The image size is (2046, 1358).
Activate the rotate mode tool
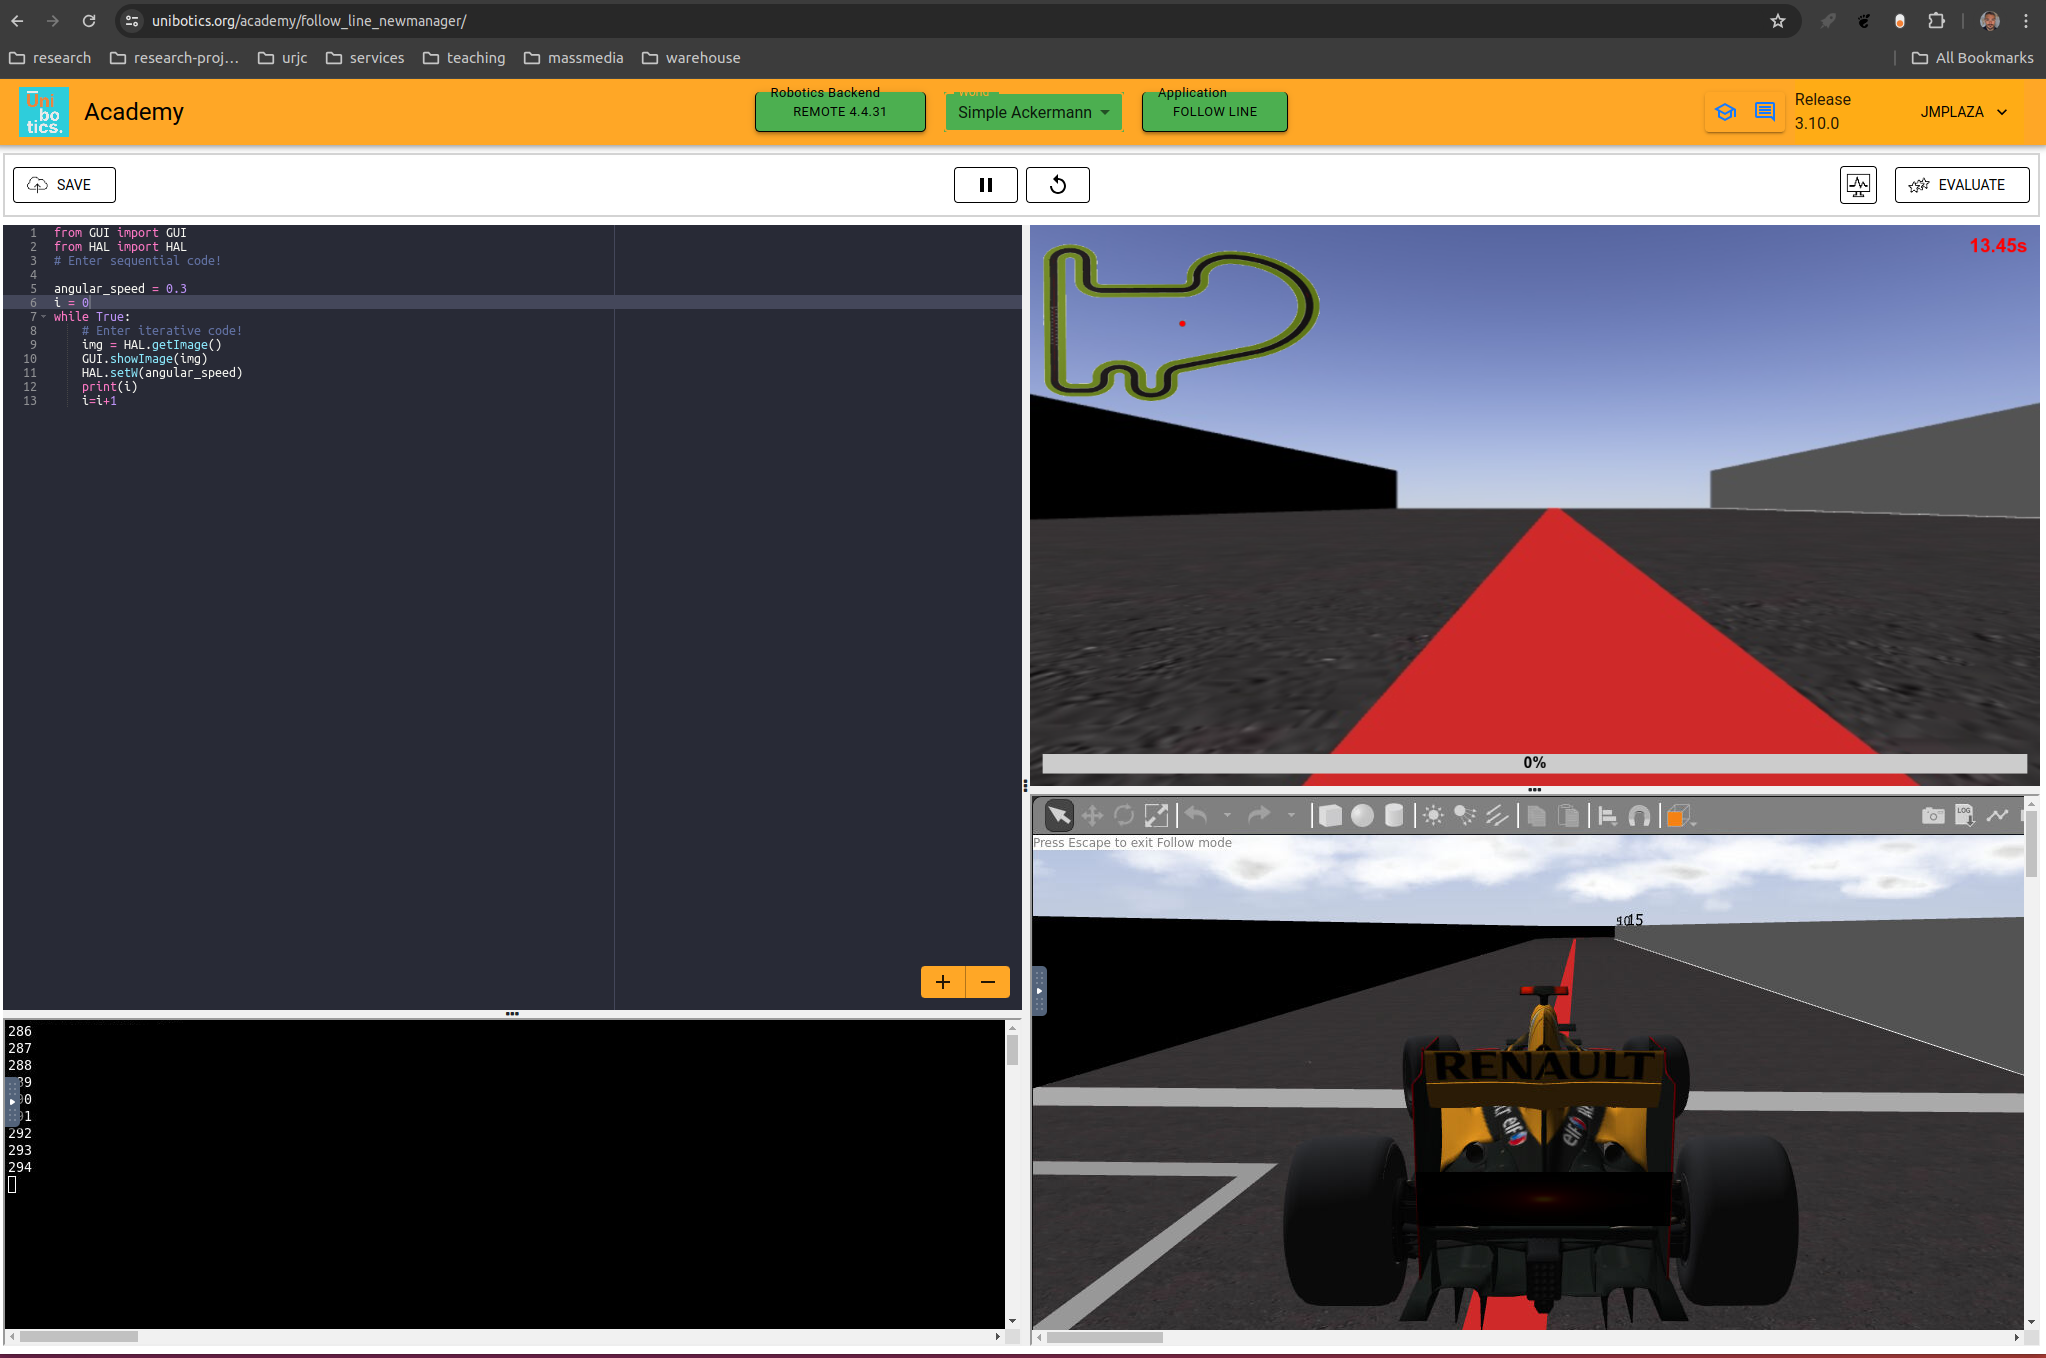[x=1124, y=816]
